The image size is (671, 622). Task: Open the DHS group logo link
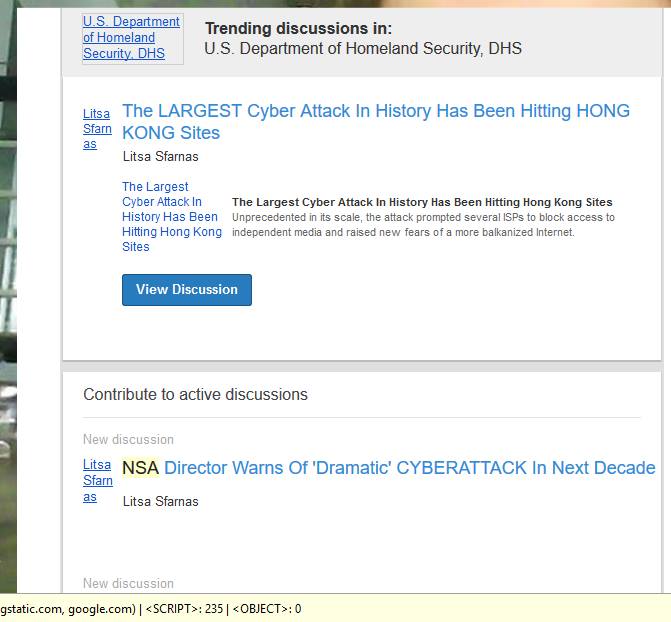131,38
